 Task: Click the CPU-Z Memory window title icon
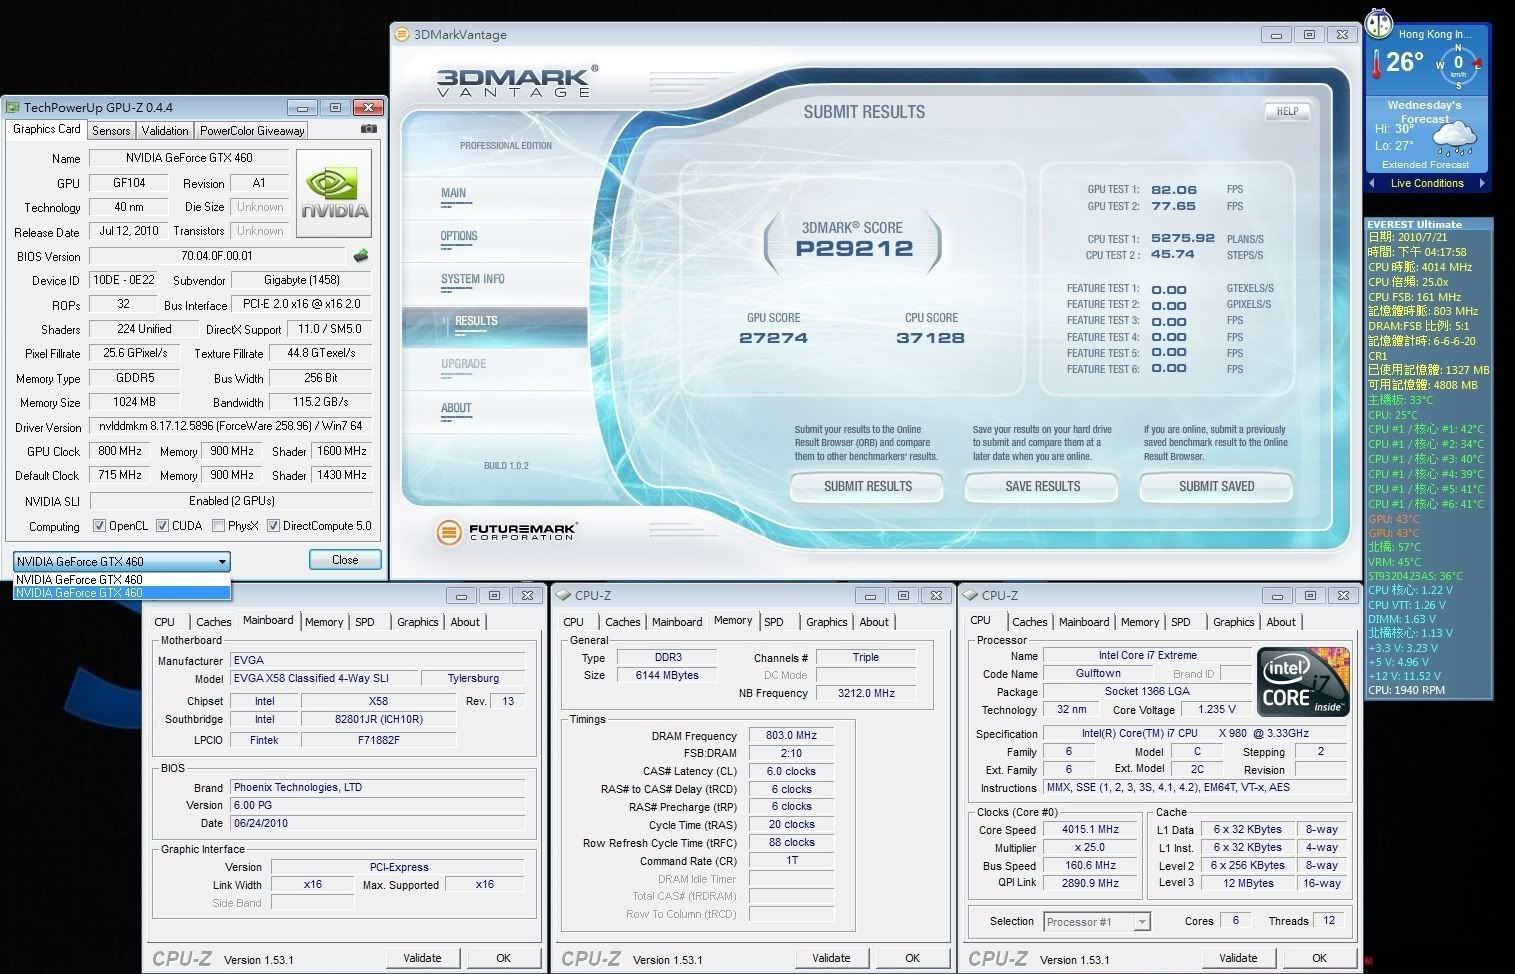[563, 595]
